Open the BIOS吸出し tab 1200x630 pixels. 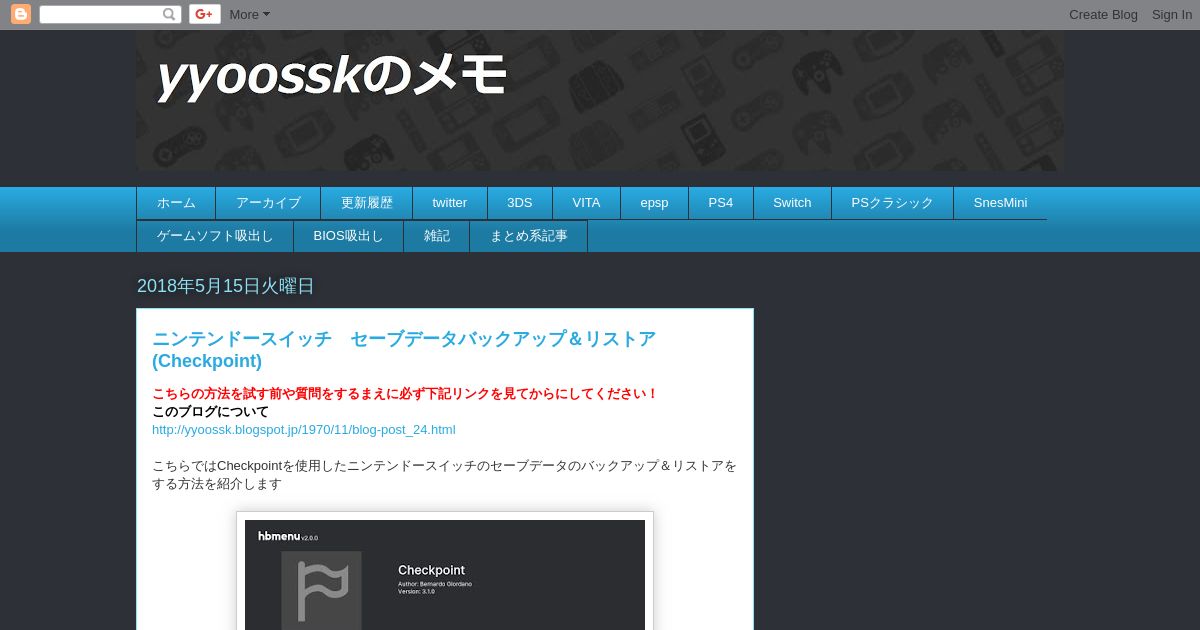click(x=349, y=236)
